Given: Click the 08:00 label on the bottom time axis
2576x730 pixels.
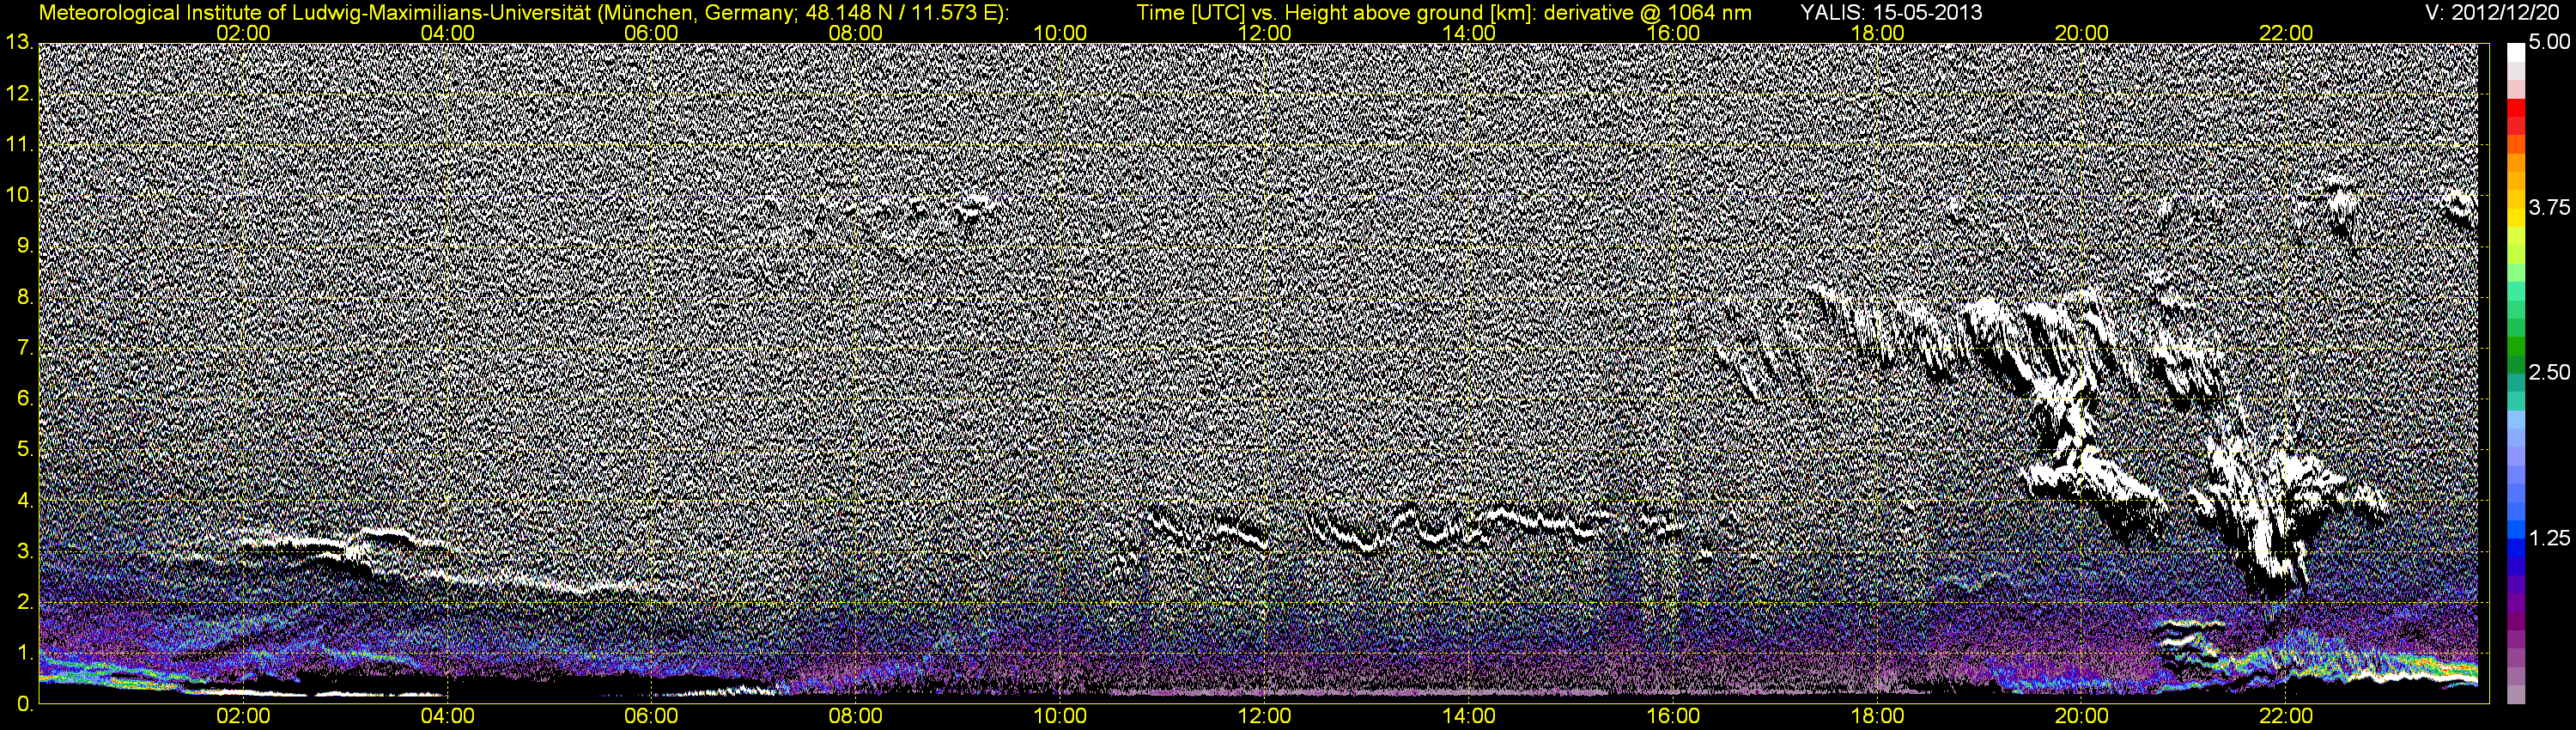Looking at the screenshot, I should coord(856,717).
